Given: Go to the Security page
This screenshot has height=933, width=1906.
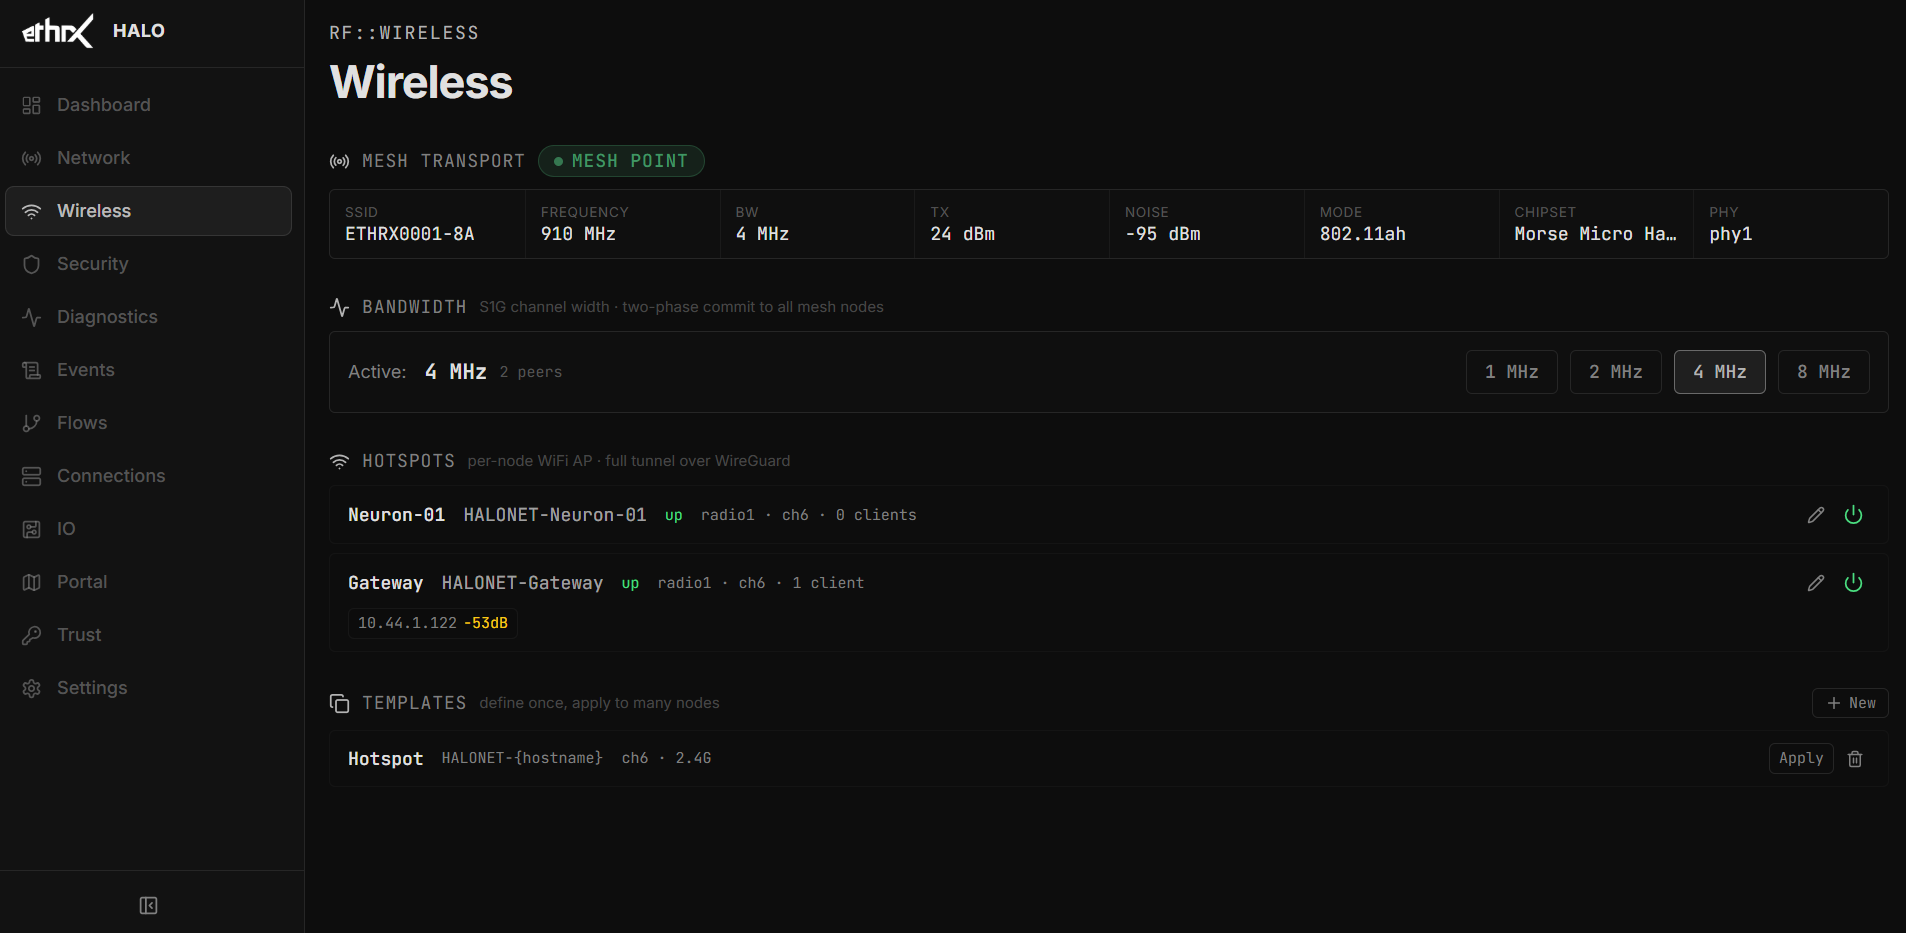Looking at the screenshot, I should pyautogui.click(x=148, y=264).
